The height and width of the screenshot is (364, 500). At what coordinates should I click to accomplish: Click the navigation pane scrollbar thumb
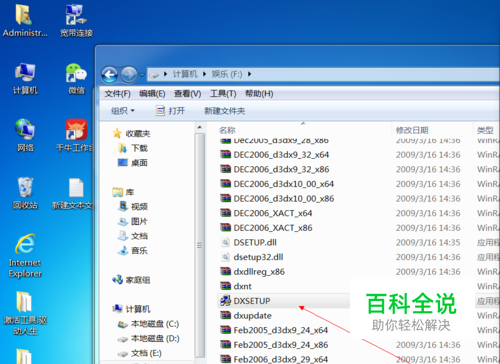point(199,245)
